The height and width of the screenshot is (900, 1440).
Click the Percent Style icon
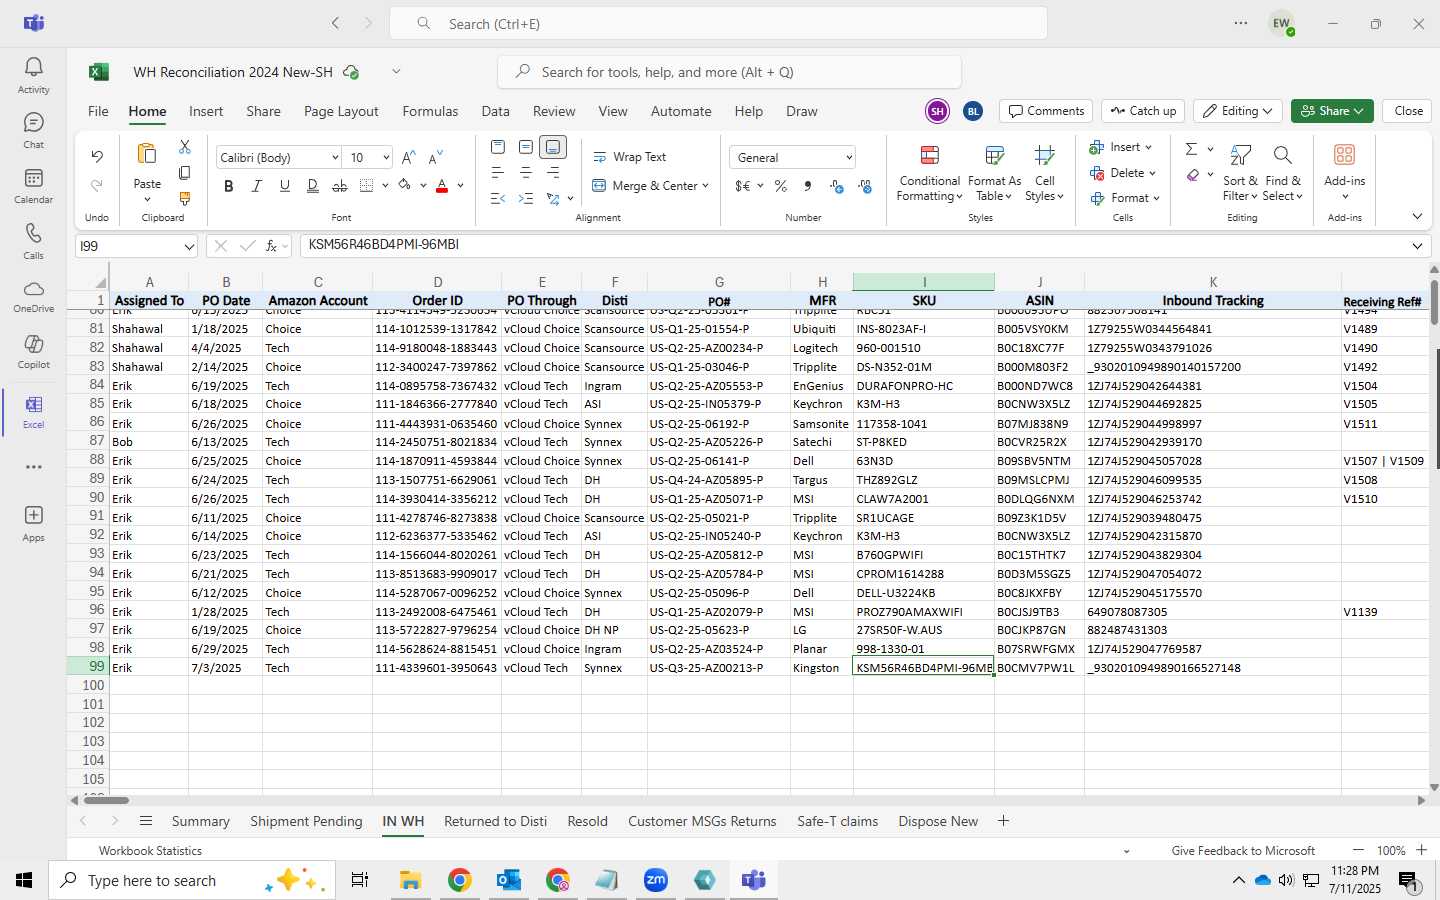[781, 186]
